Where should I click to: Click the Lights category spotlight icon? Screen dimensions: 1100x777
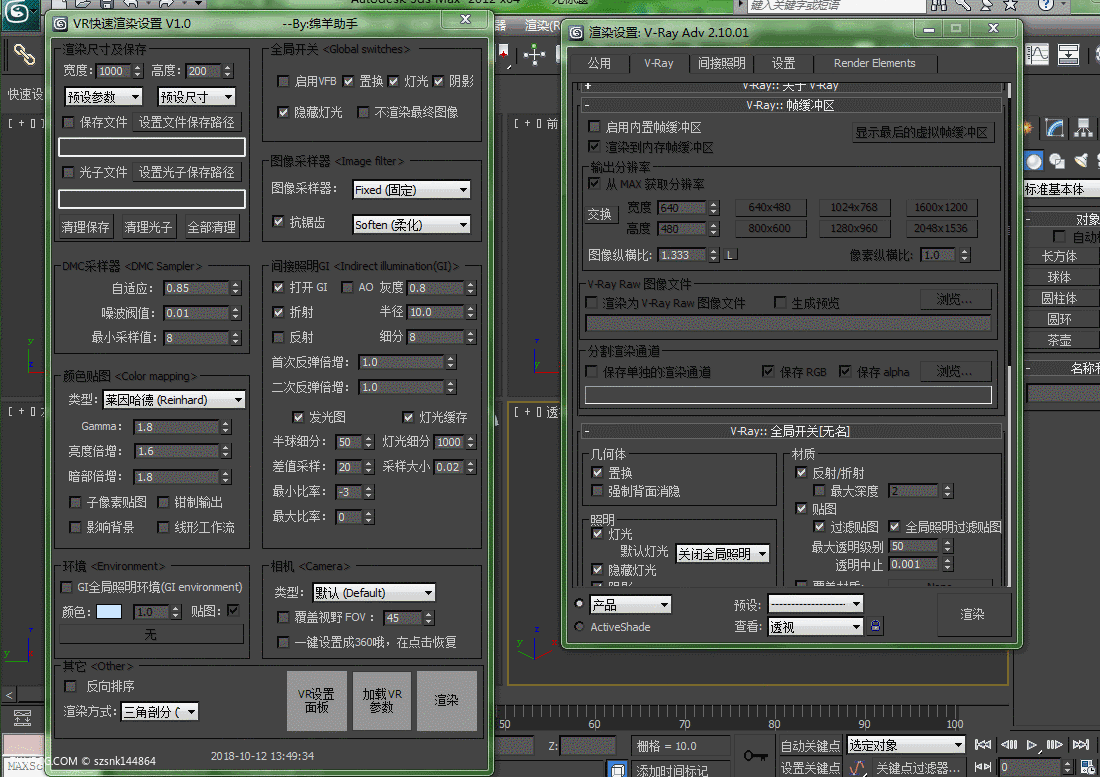(x=1081, y=161)
